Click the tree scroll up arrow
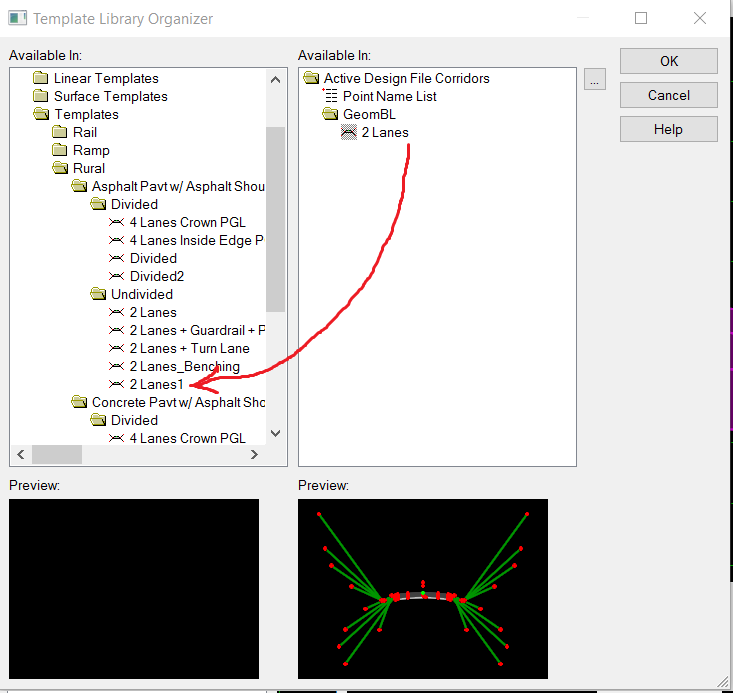Image resolution: width=733 pixels, height=693 pixels. coord(275,80)
